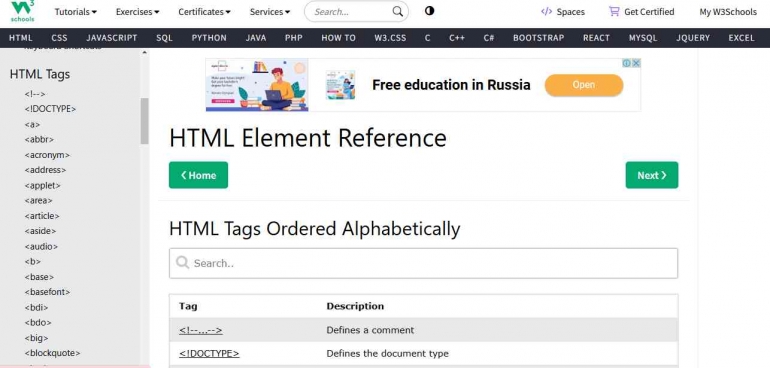Open <abbr> in the sidebar
Screen dimensions: 770x368
39,140
